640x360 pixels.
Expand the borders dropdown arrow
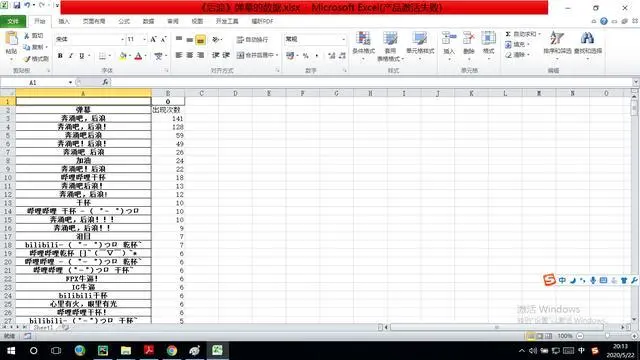point(110,56)
